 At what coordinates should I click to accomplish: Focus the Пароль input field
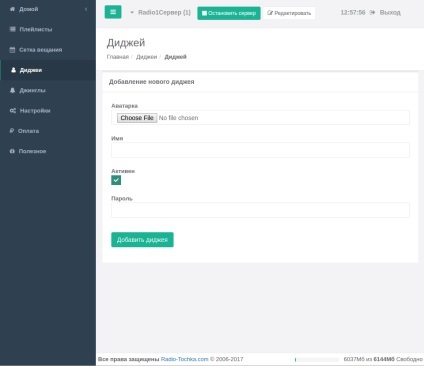pos(260,210)
